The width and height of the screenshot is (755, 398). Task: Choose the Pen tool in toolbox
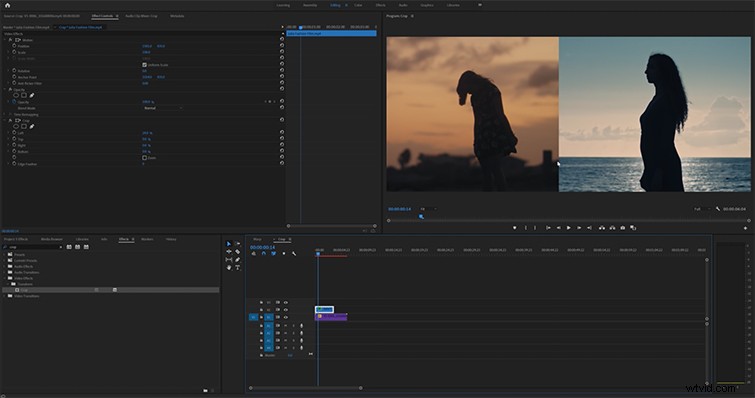[x=237, y=260]
